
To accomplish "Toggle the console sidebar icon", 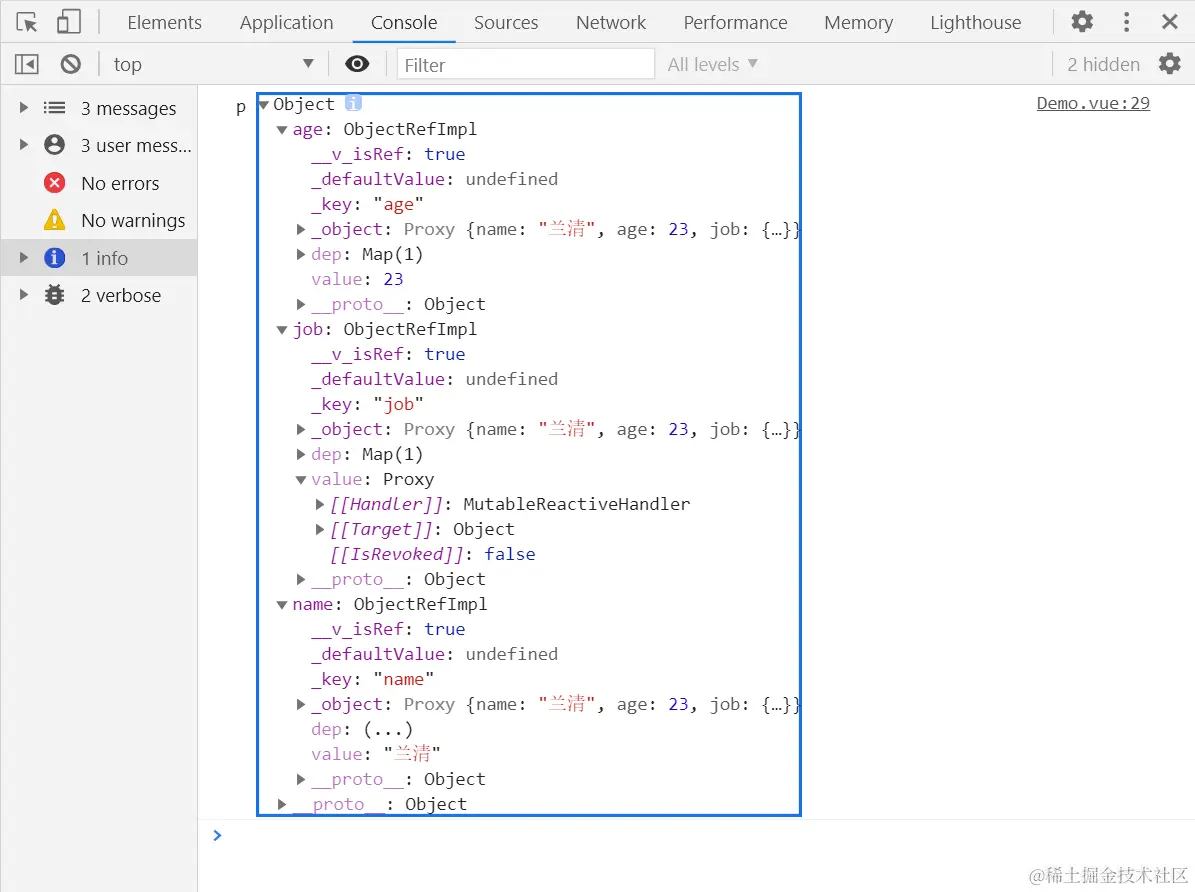I will (27, 64).
